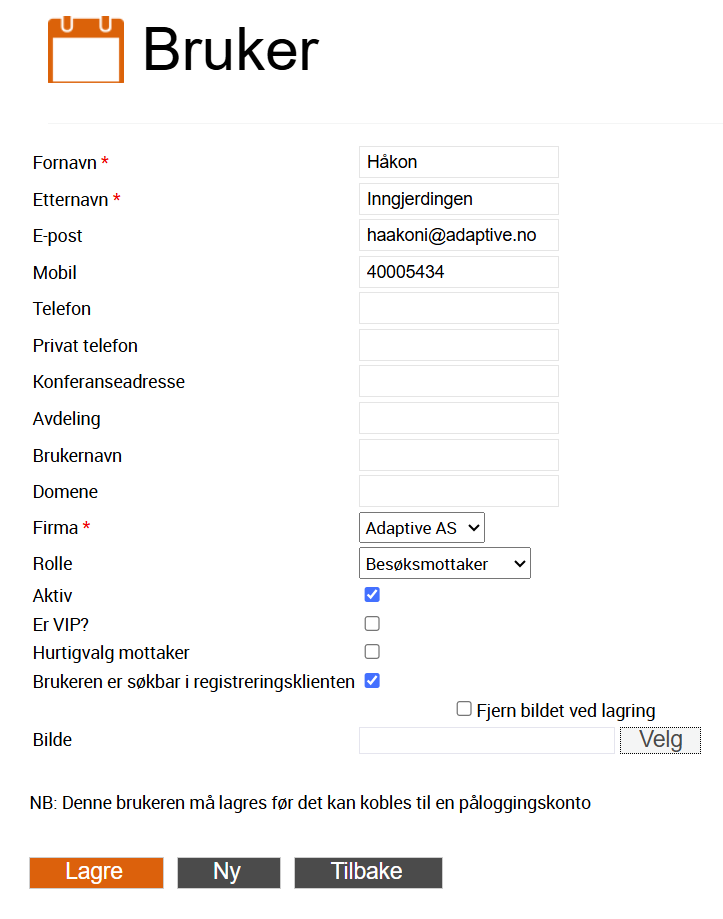Open the Firma dropdown showing Adaptive AS

422,527
